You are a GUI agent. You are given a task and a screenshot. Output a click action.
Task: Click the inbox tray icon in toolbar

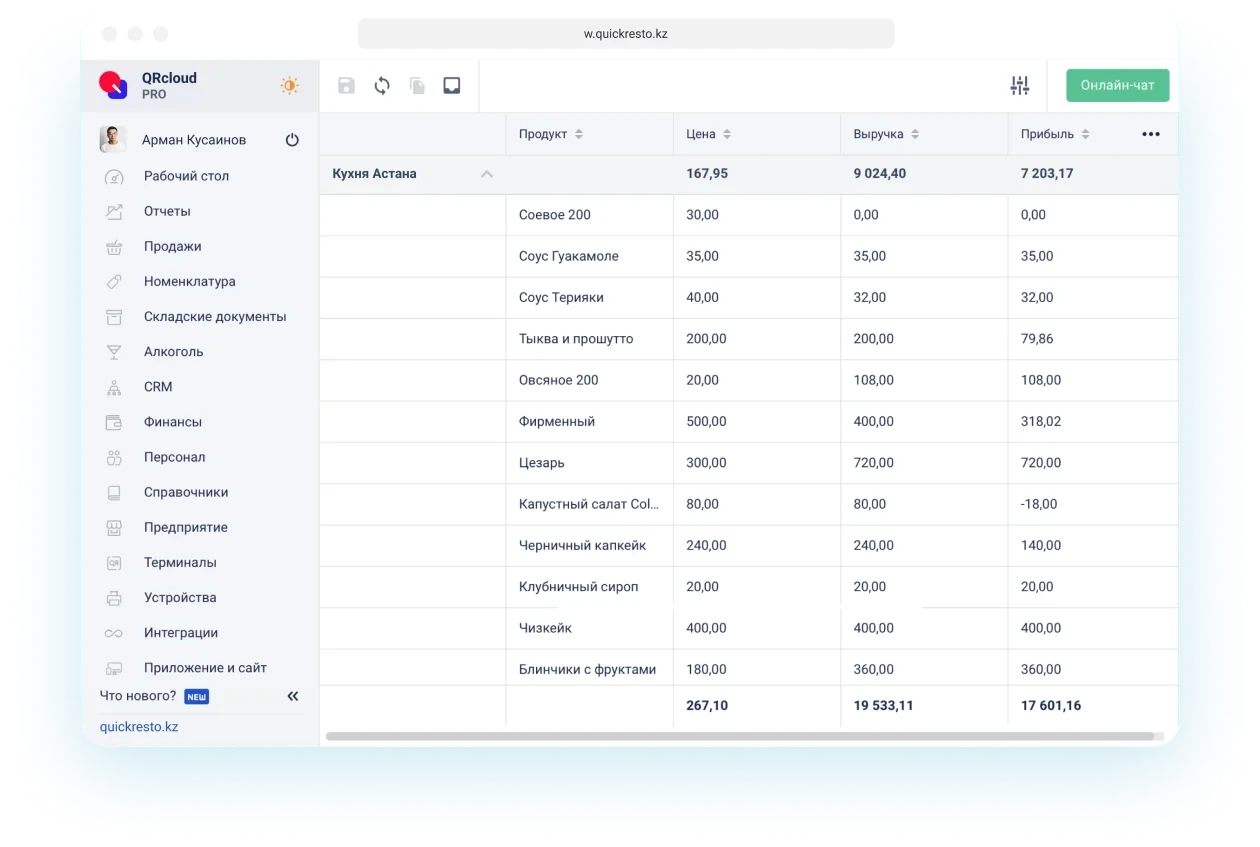point(452,86)
